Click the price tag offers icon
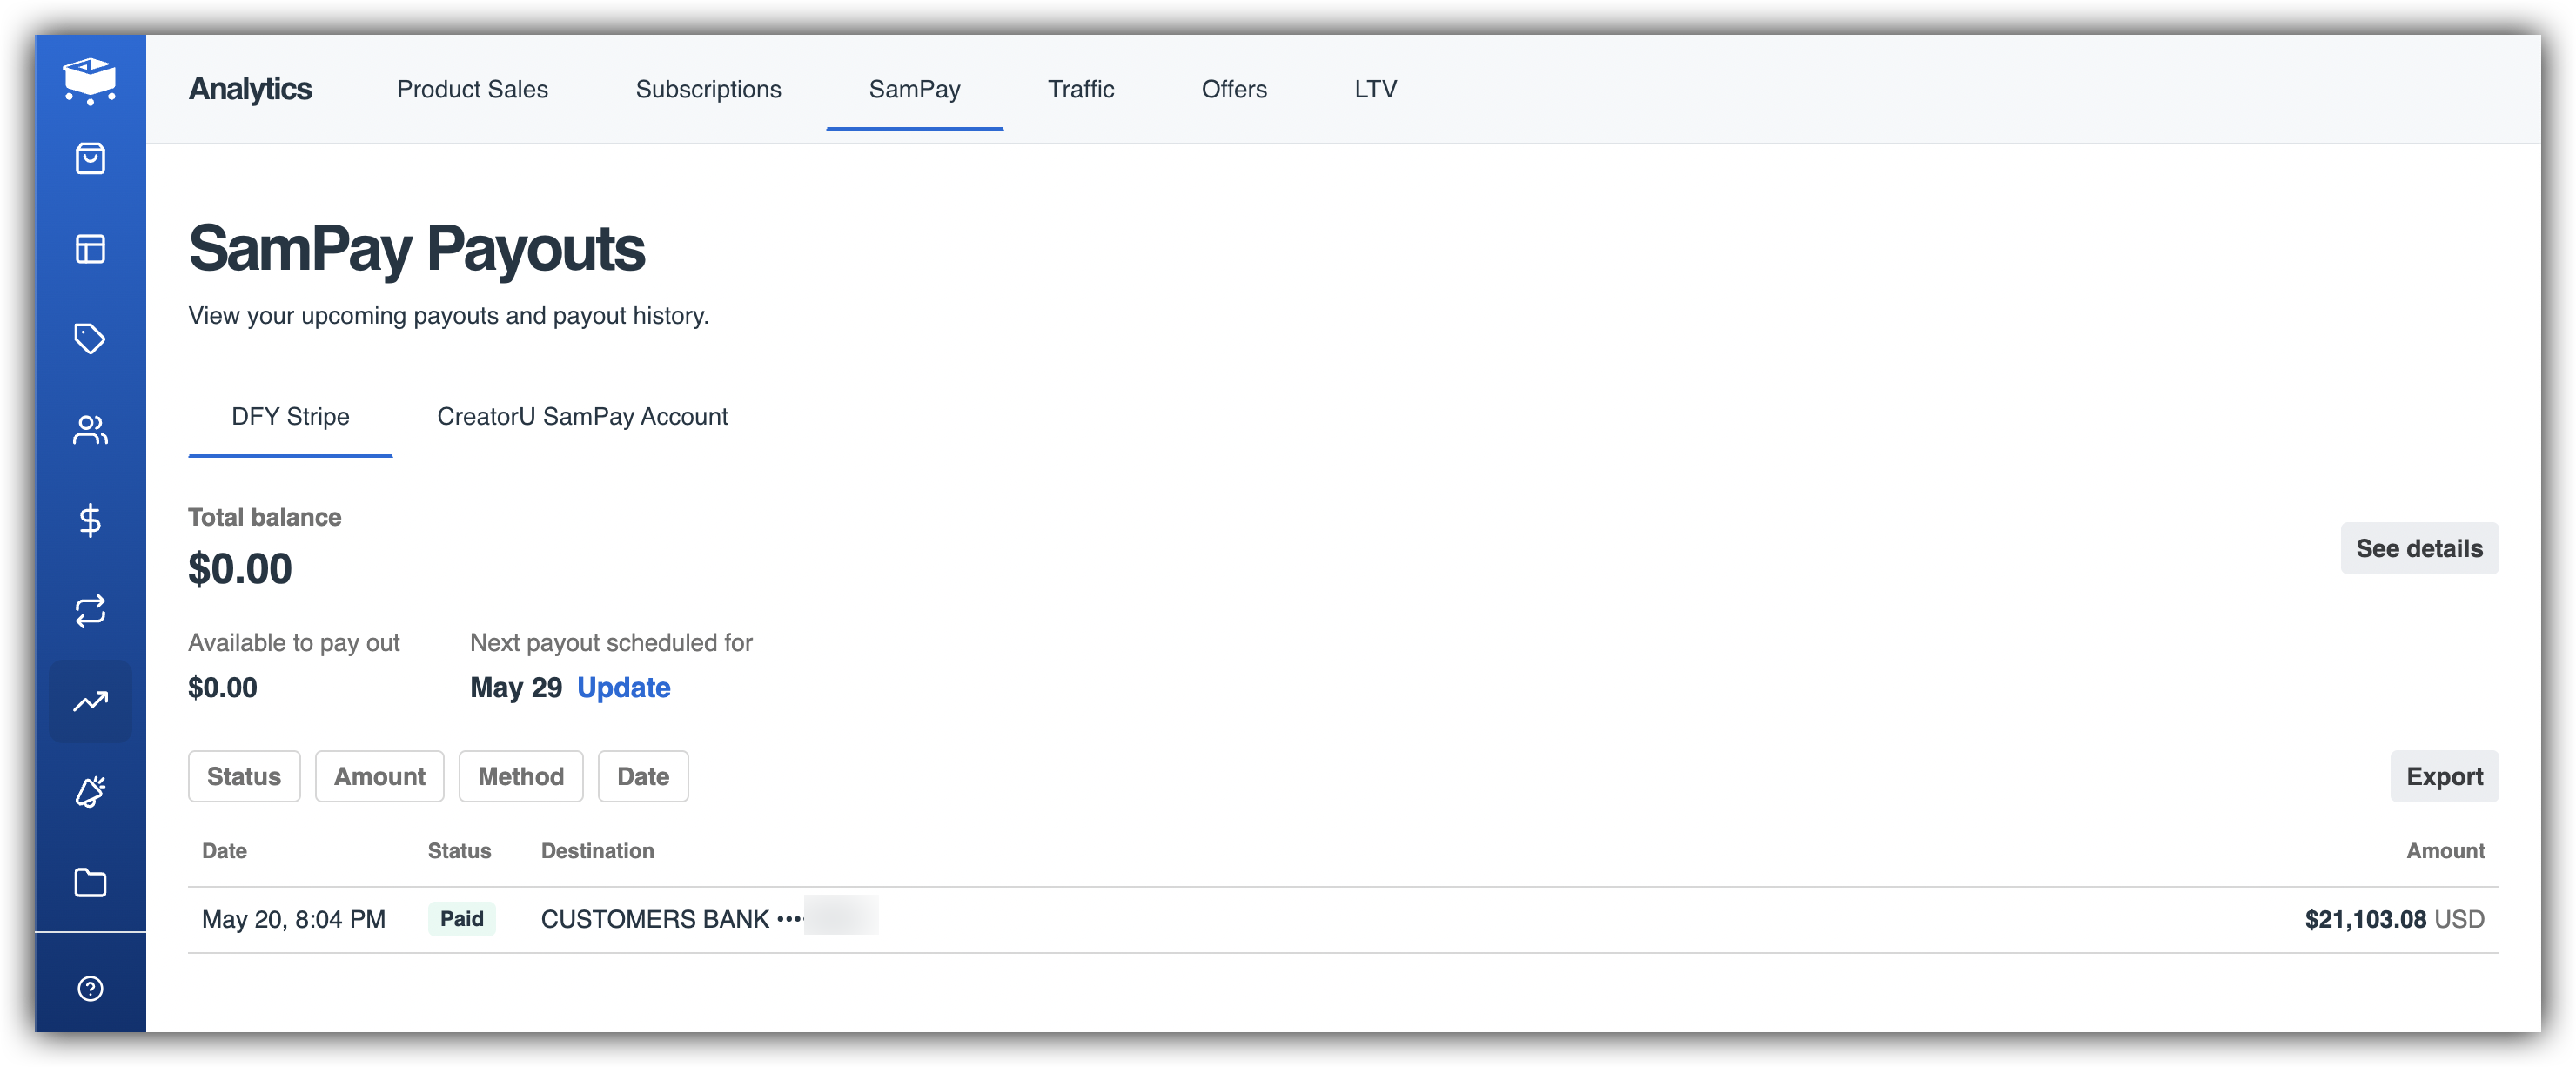Image resolution: width=2576 pixels, height=1067 pixels. click(x=90, y=339)
